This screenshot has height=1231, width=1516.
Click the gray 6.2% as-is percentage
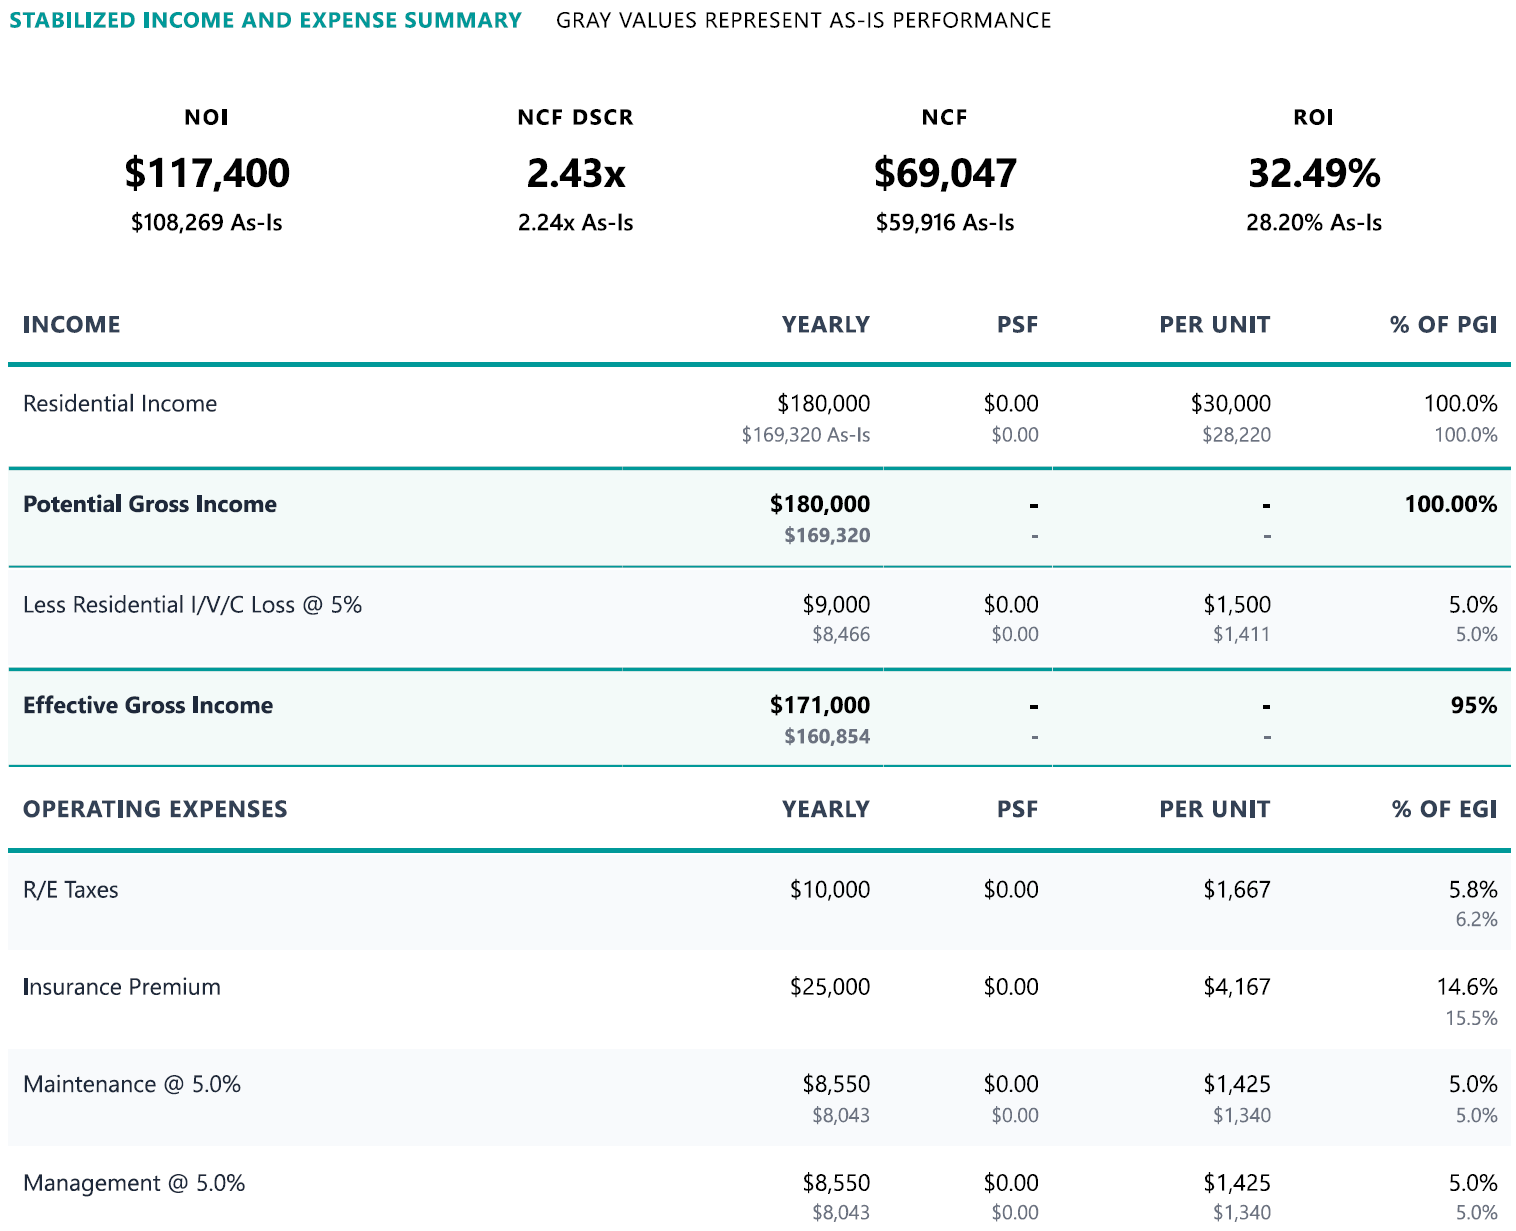click(x=1476, y=919)
